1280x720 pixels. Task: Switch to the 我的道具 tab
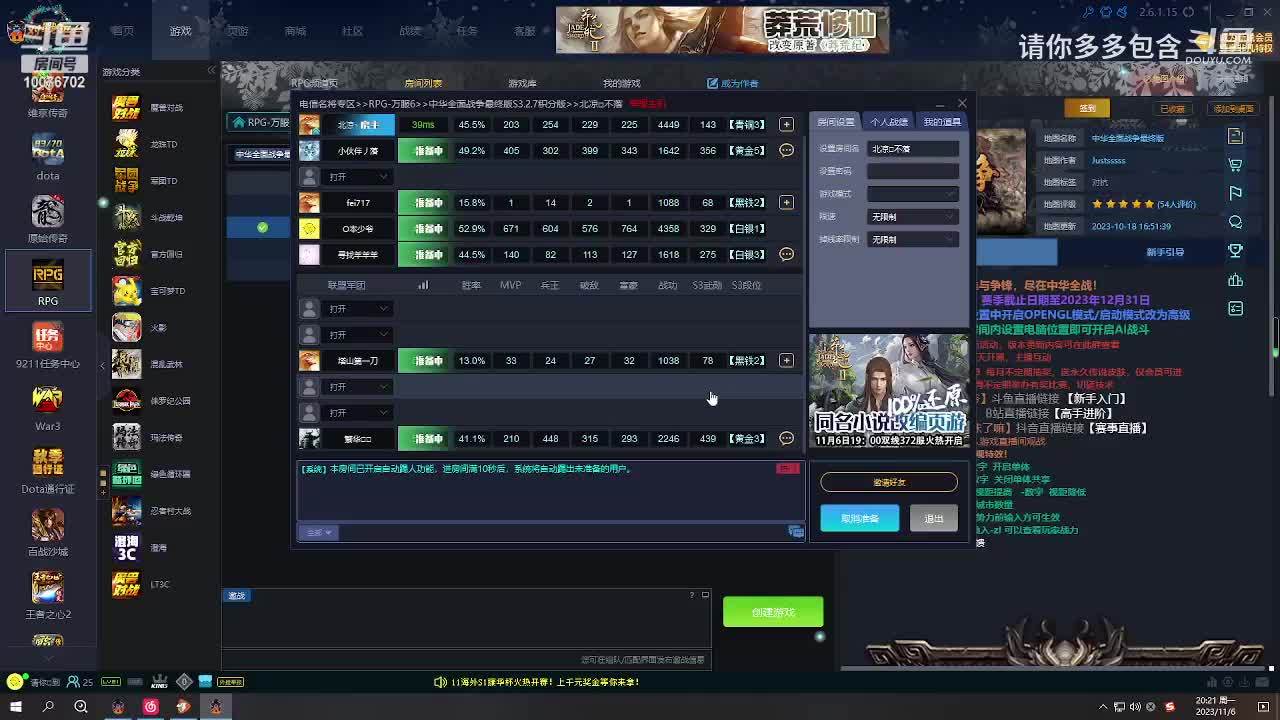coord(941,122)
